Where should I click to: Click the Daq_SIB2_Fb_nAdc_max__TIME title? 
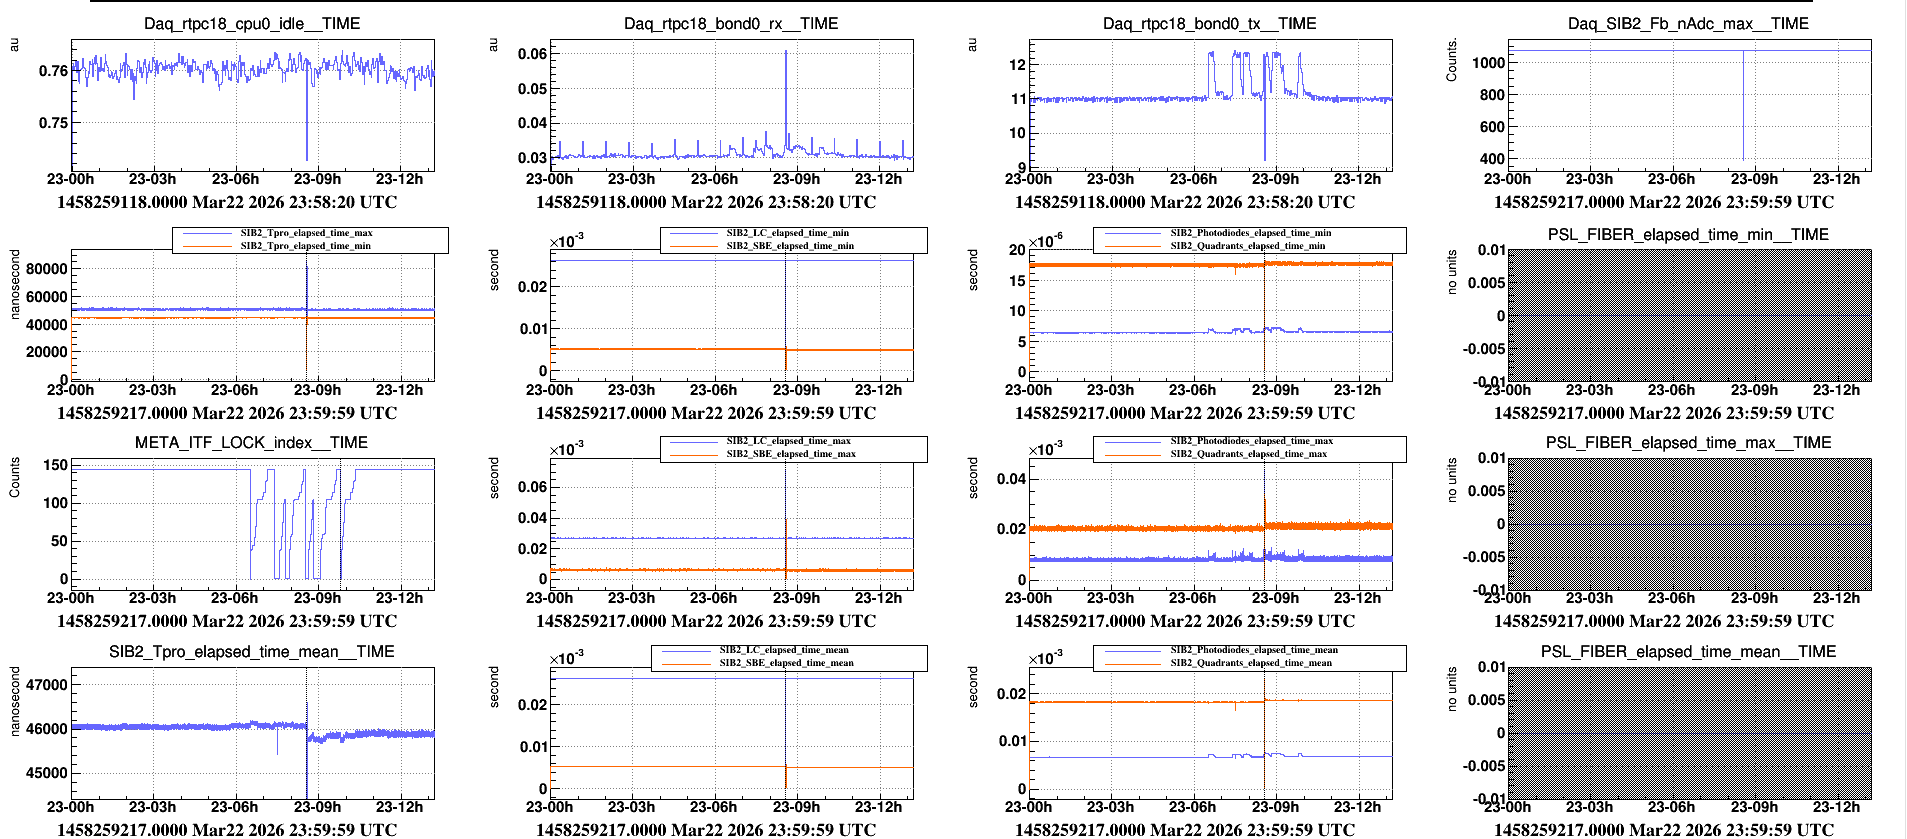tap(1688, 23)
